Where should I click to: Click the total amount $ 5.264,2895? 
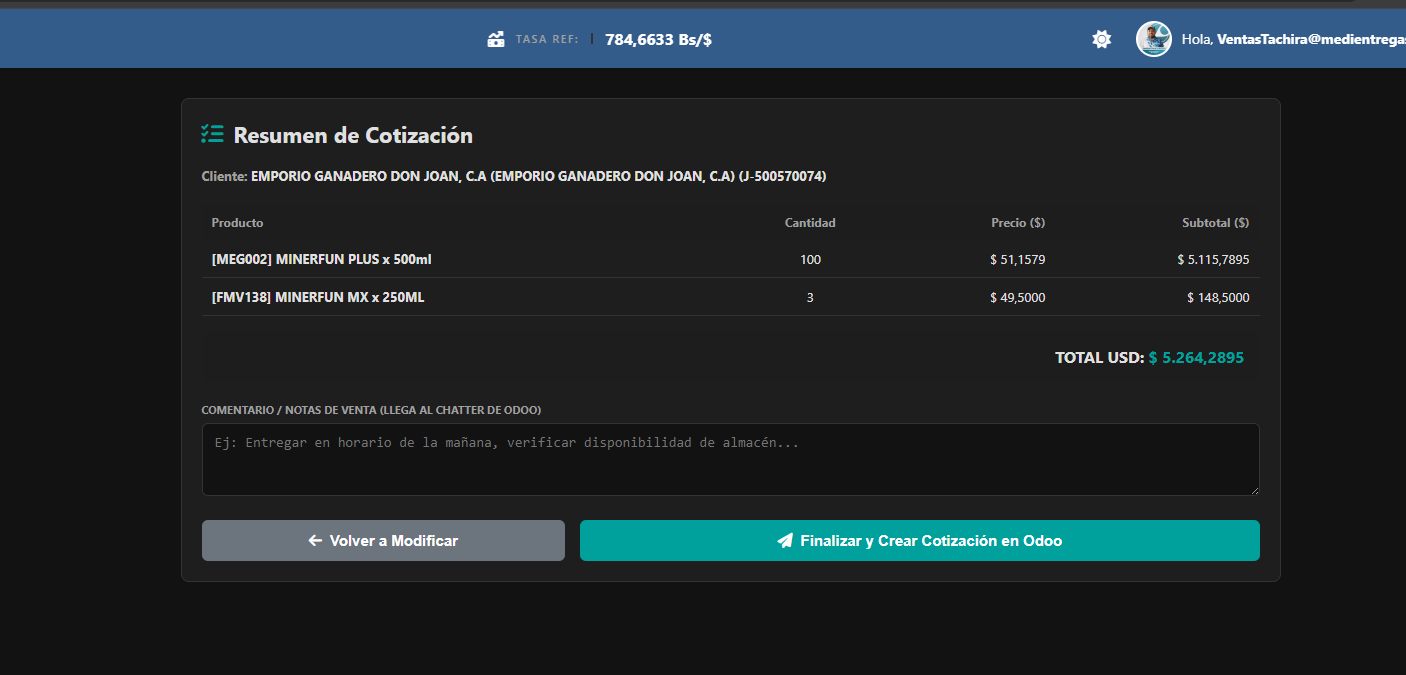coord(1196,357)
